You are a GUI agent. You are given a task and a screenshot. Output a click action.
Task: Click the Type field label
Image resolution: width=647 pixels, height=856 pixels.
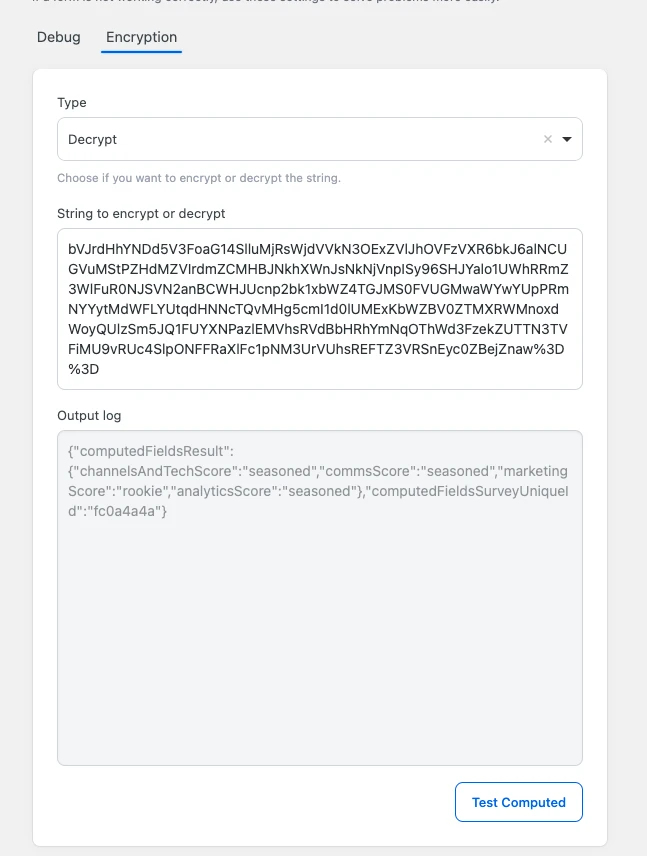coord(72,102)
